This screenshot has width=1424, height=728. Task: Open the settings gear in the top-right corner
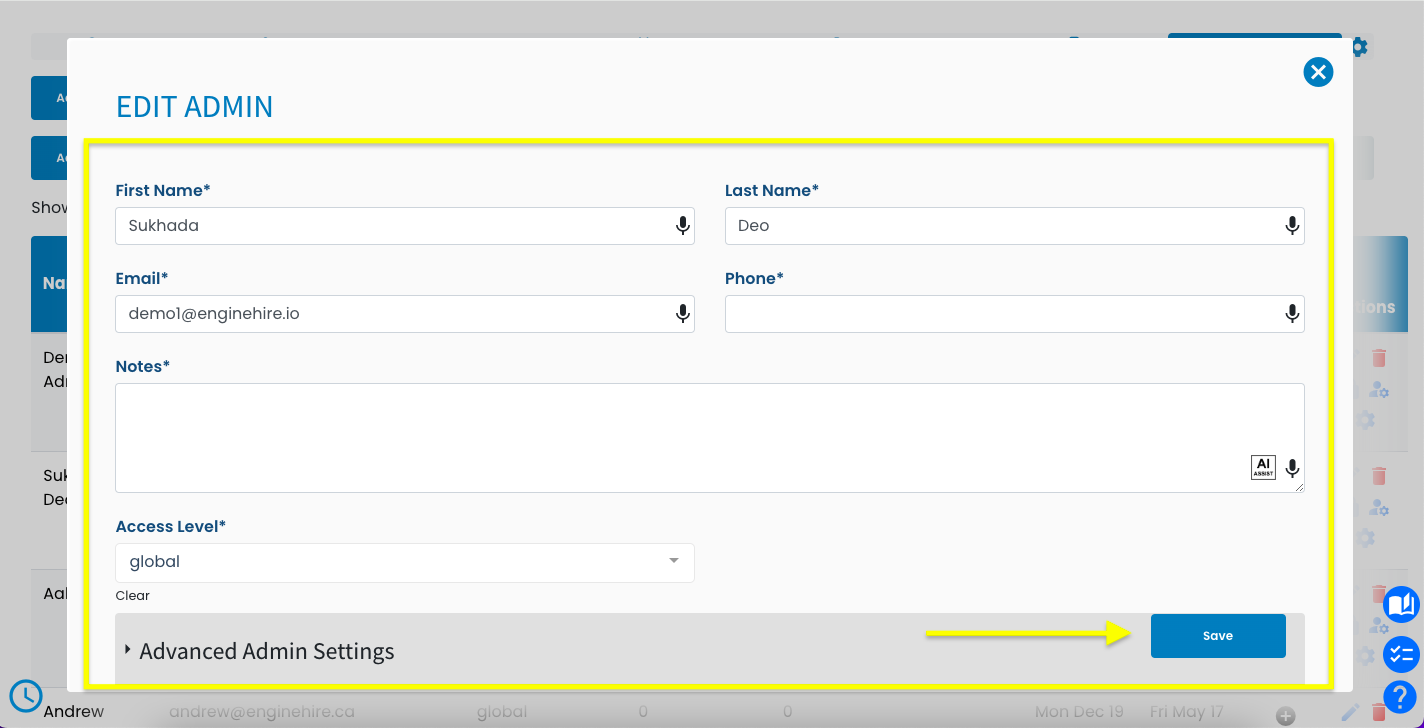point(1359,46)
